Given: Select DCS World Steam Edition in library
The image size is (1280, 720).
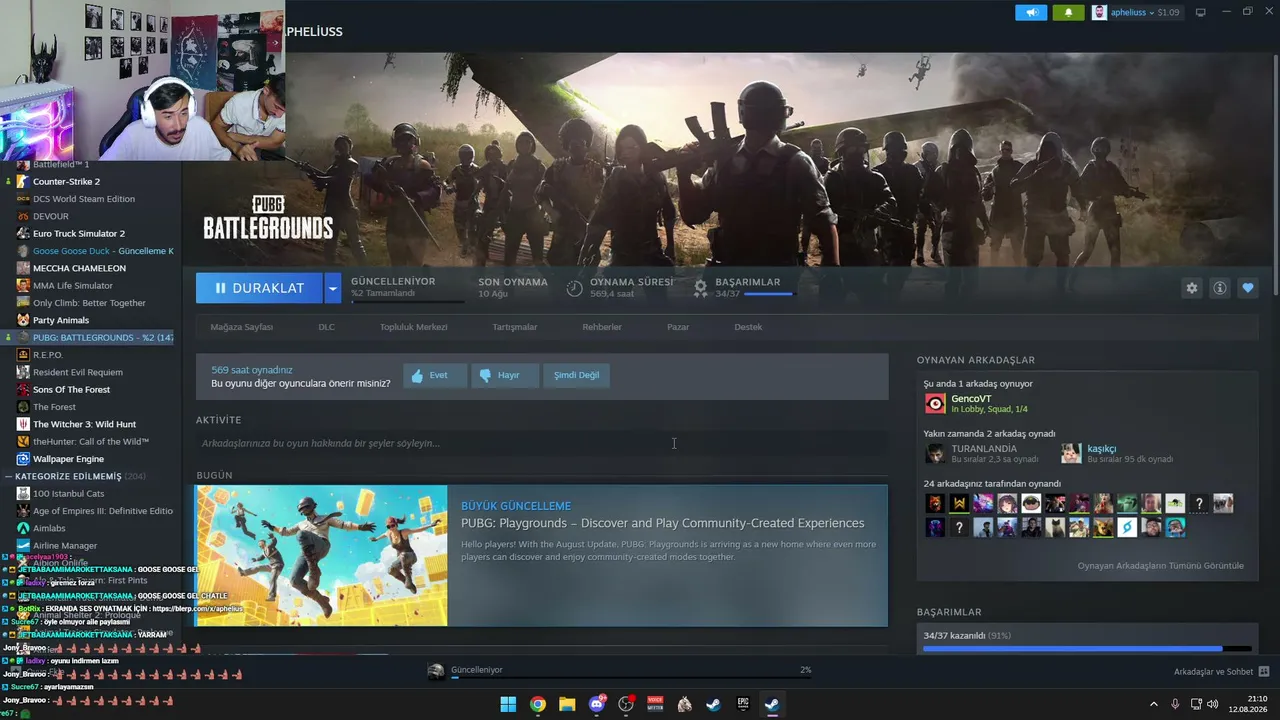Looking at the screenshot, I should pos(83,199).
